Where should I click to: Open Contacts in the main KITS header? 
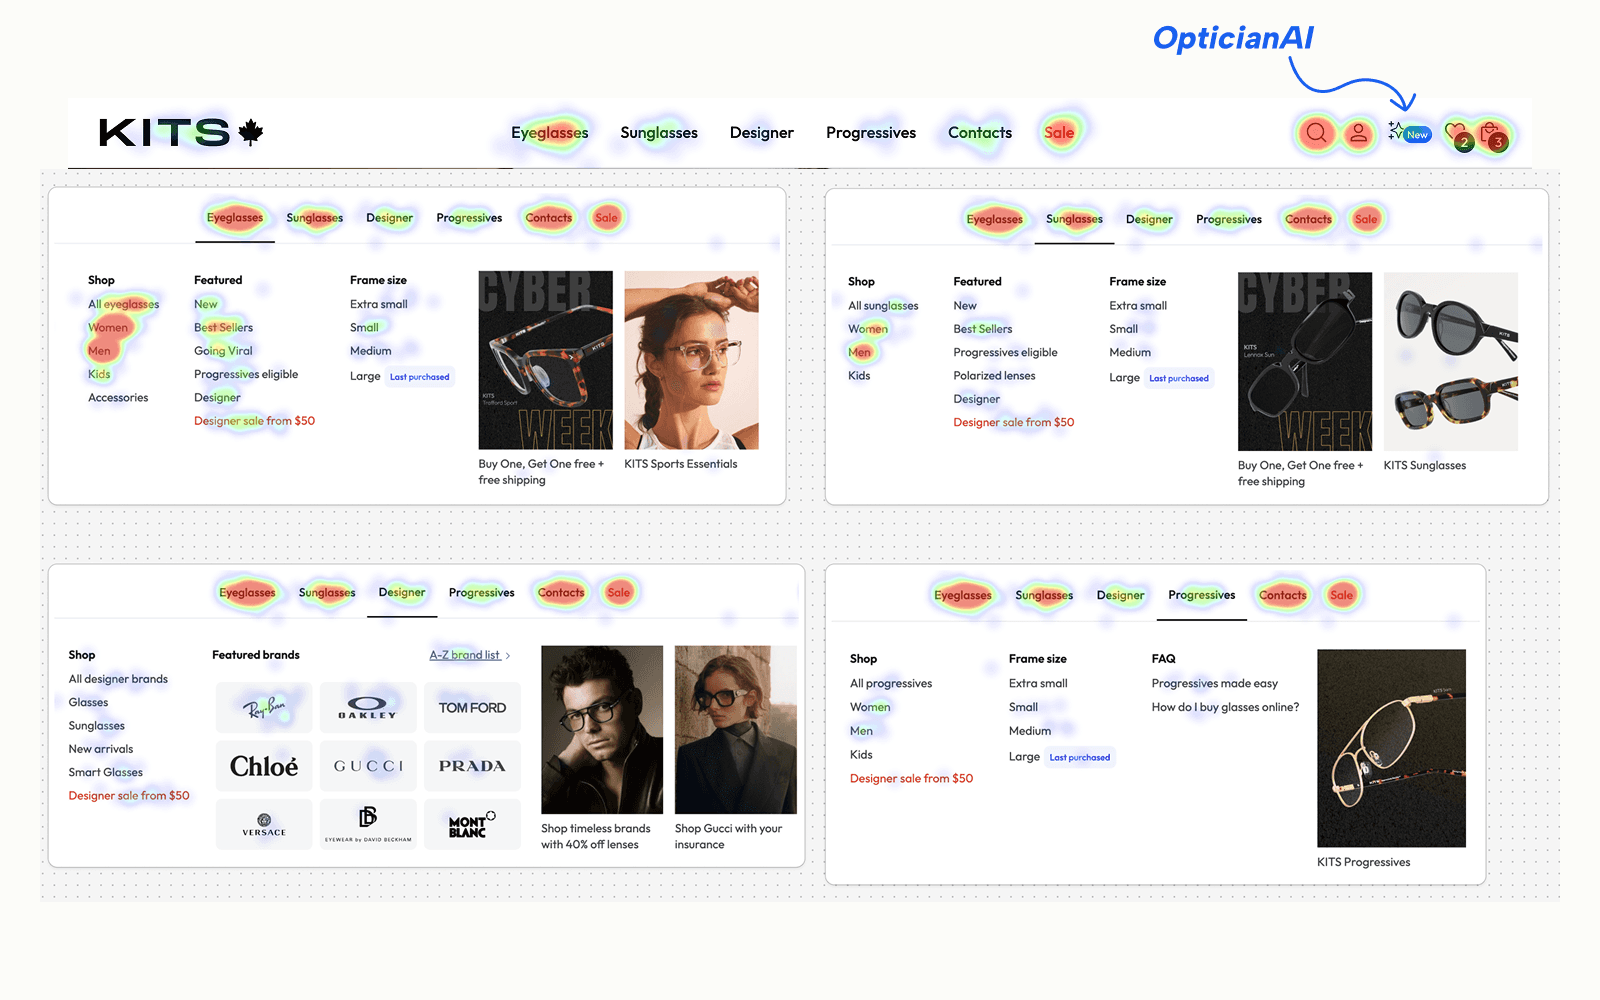980,132
